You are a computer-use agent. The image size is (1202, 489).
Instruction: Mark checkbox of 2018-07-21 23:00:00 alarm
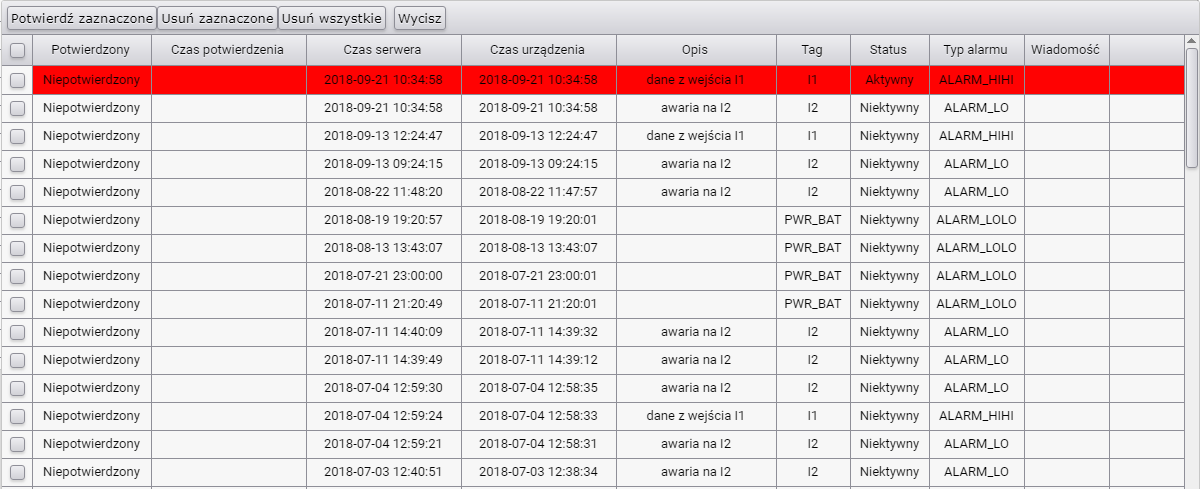[17, 276]
